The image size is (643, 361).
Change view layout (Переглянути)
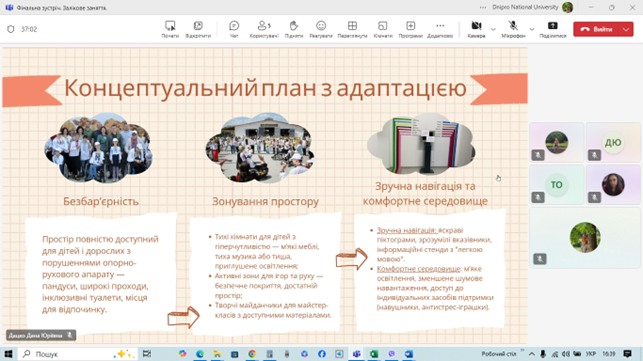tap(352, 29)
